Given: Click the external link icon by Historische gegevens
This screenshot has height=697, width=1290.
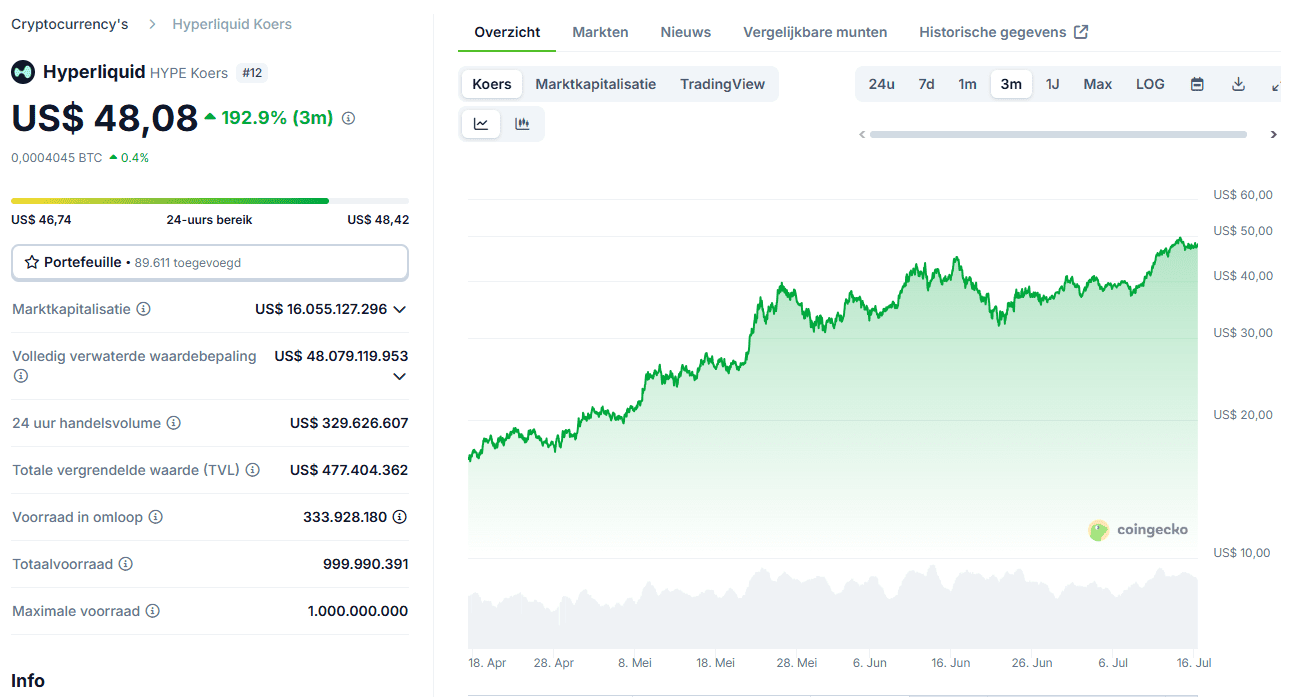Looking at the screenshot, I should [x=1081, y=32].
